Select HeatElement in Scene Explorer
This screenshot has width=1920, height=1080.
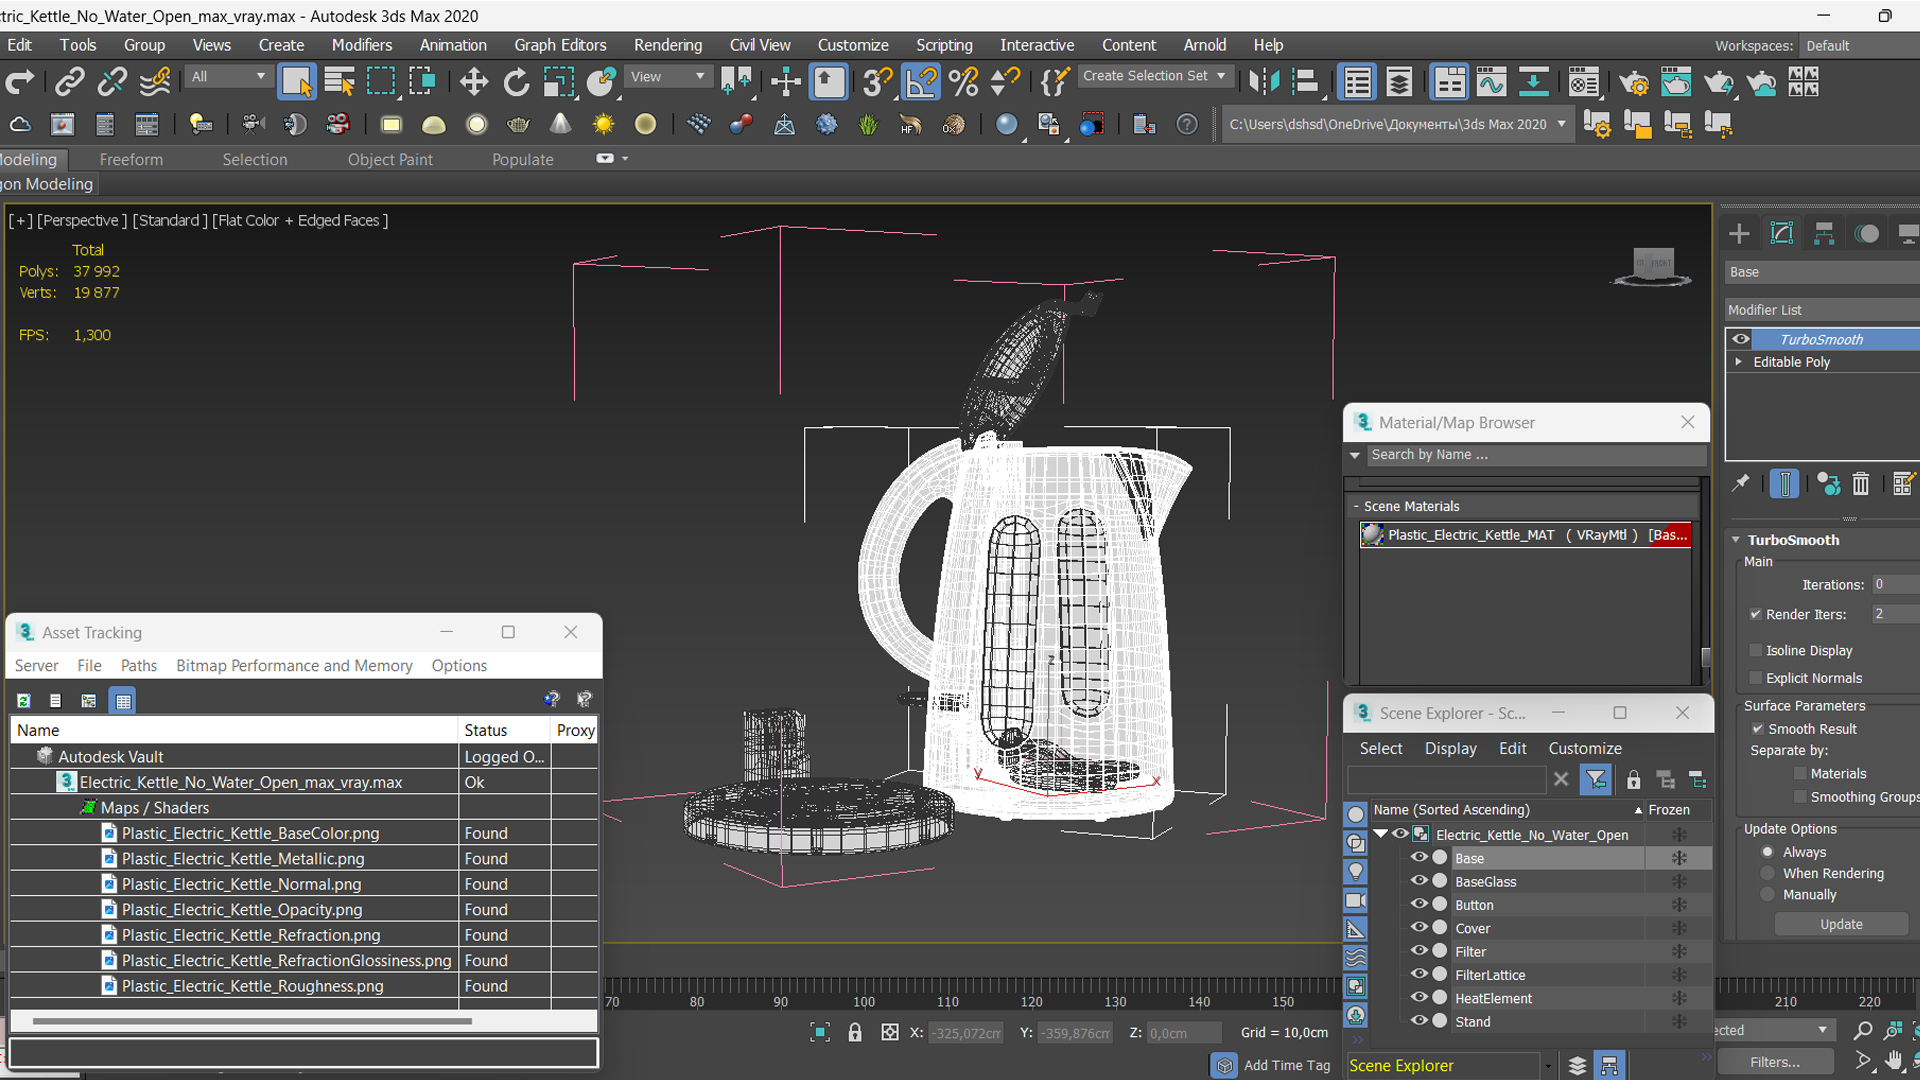tap(1493, 998)
